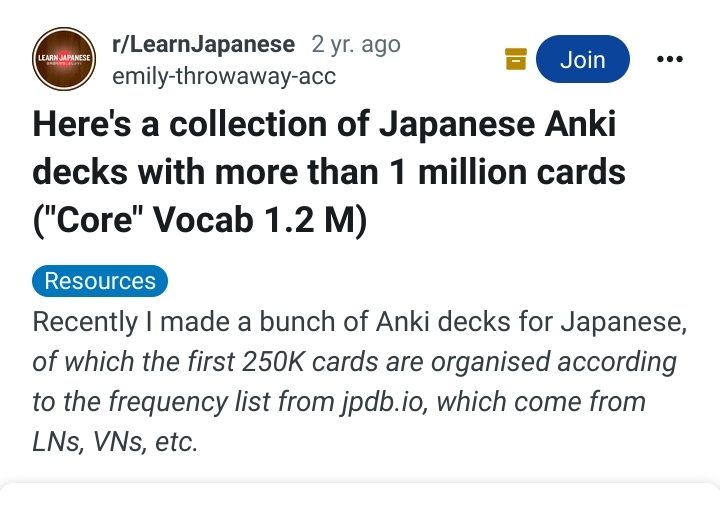720x508 pixels.
Task: Join the r/LearnJapanese community
Action: [583, 59]
